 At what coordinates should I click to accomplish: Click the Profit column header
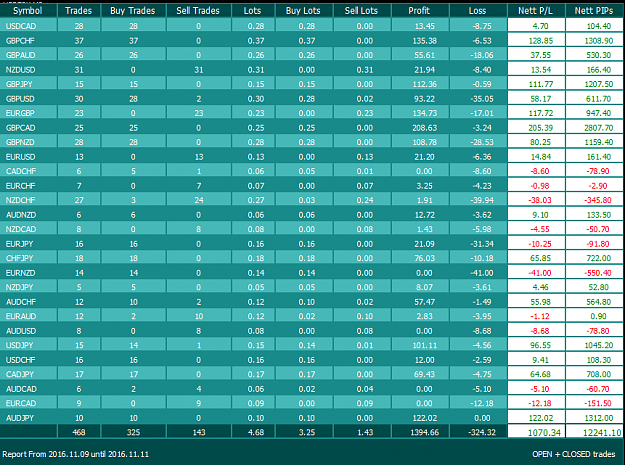pyautogui.click(x=419, y=11)
